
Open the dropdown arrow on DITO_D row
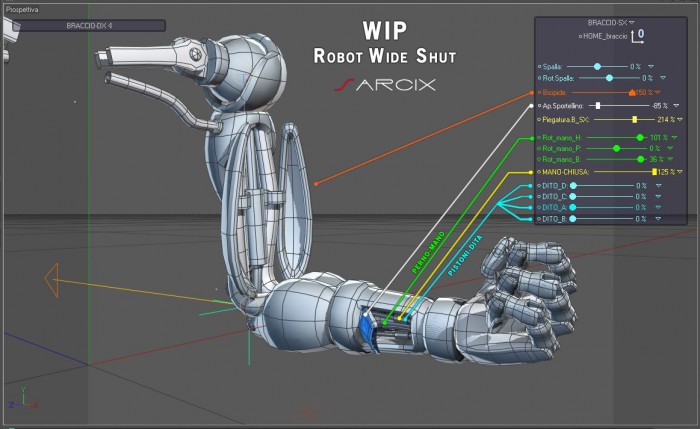click(x=658, y=186)
